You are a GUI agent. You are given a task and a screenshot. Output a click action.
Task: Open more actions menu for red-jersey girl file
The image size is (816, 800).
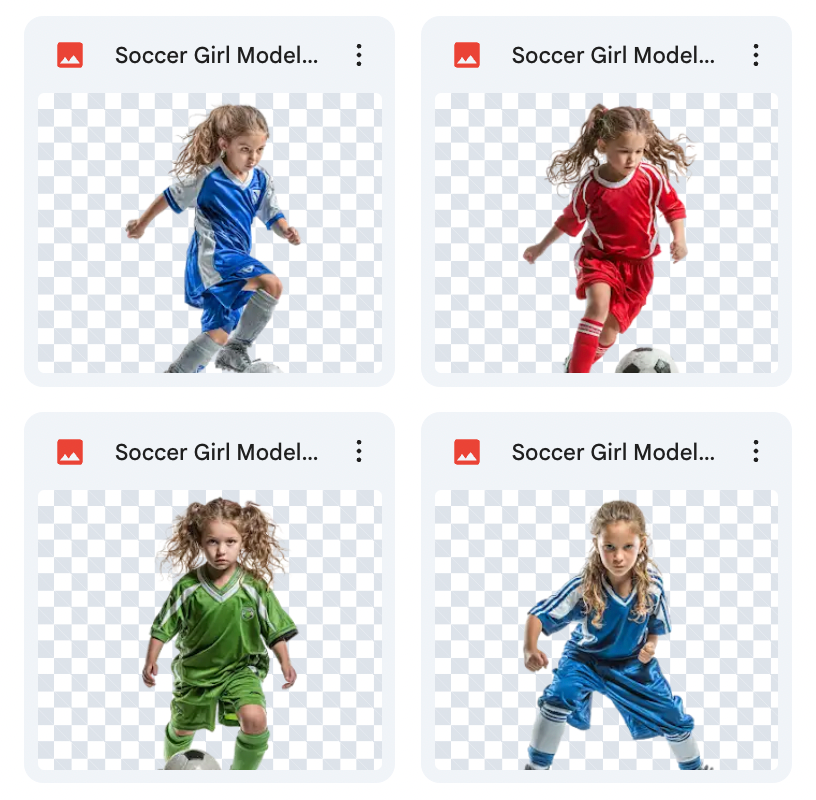[x=756, y=55]
